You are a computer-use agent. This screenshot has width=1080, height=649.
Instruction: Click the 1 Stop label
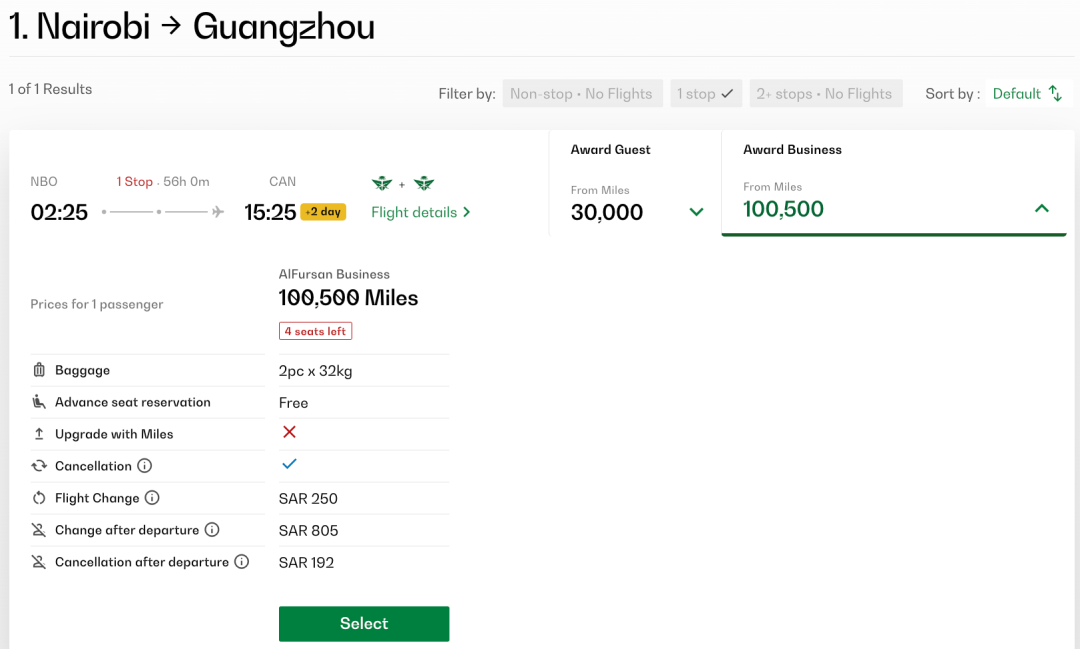point(134,181)
